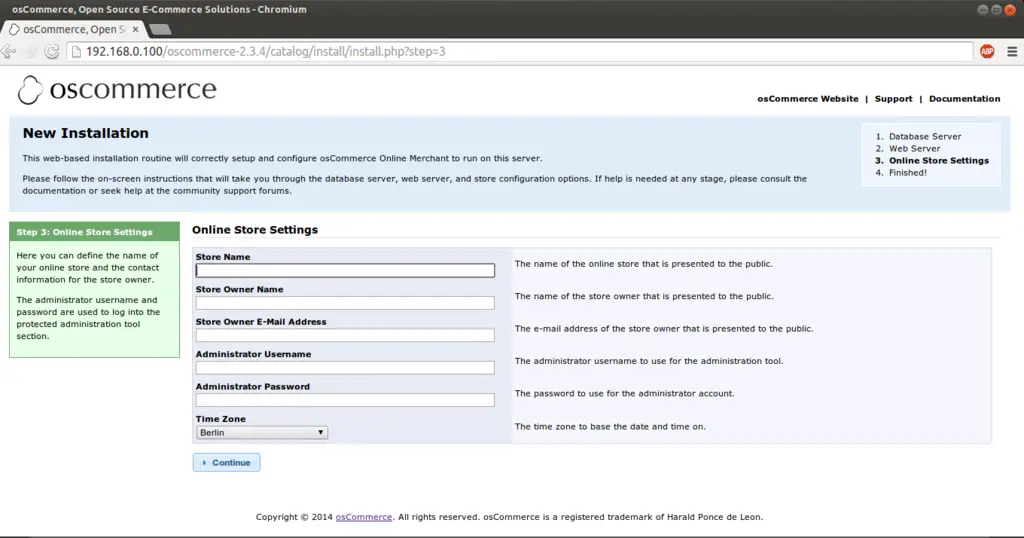Screen dimensions: 1024x538
Task: Click the 'Administrator Password' label
Action: click(x=253, y=387)
